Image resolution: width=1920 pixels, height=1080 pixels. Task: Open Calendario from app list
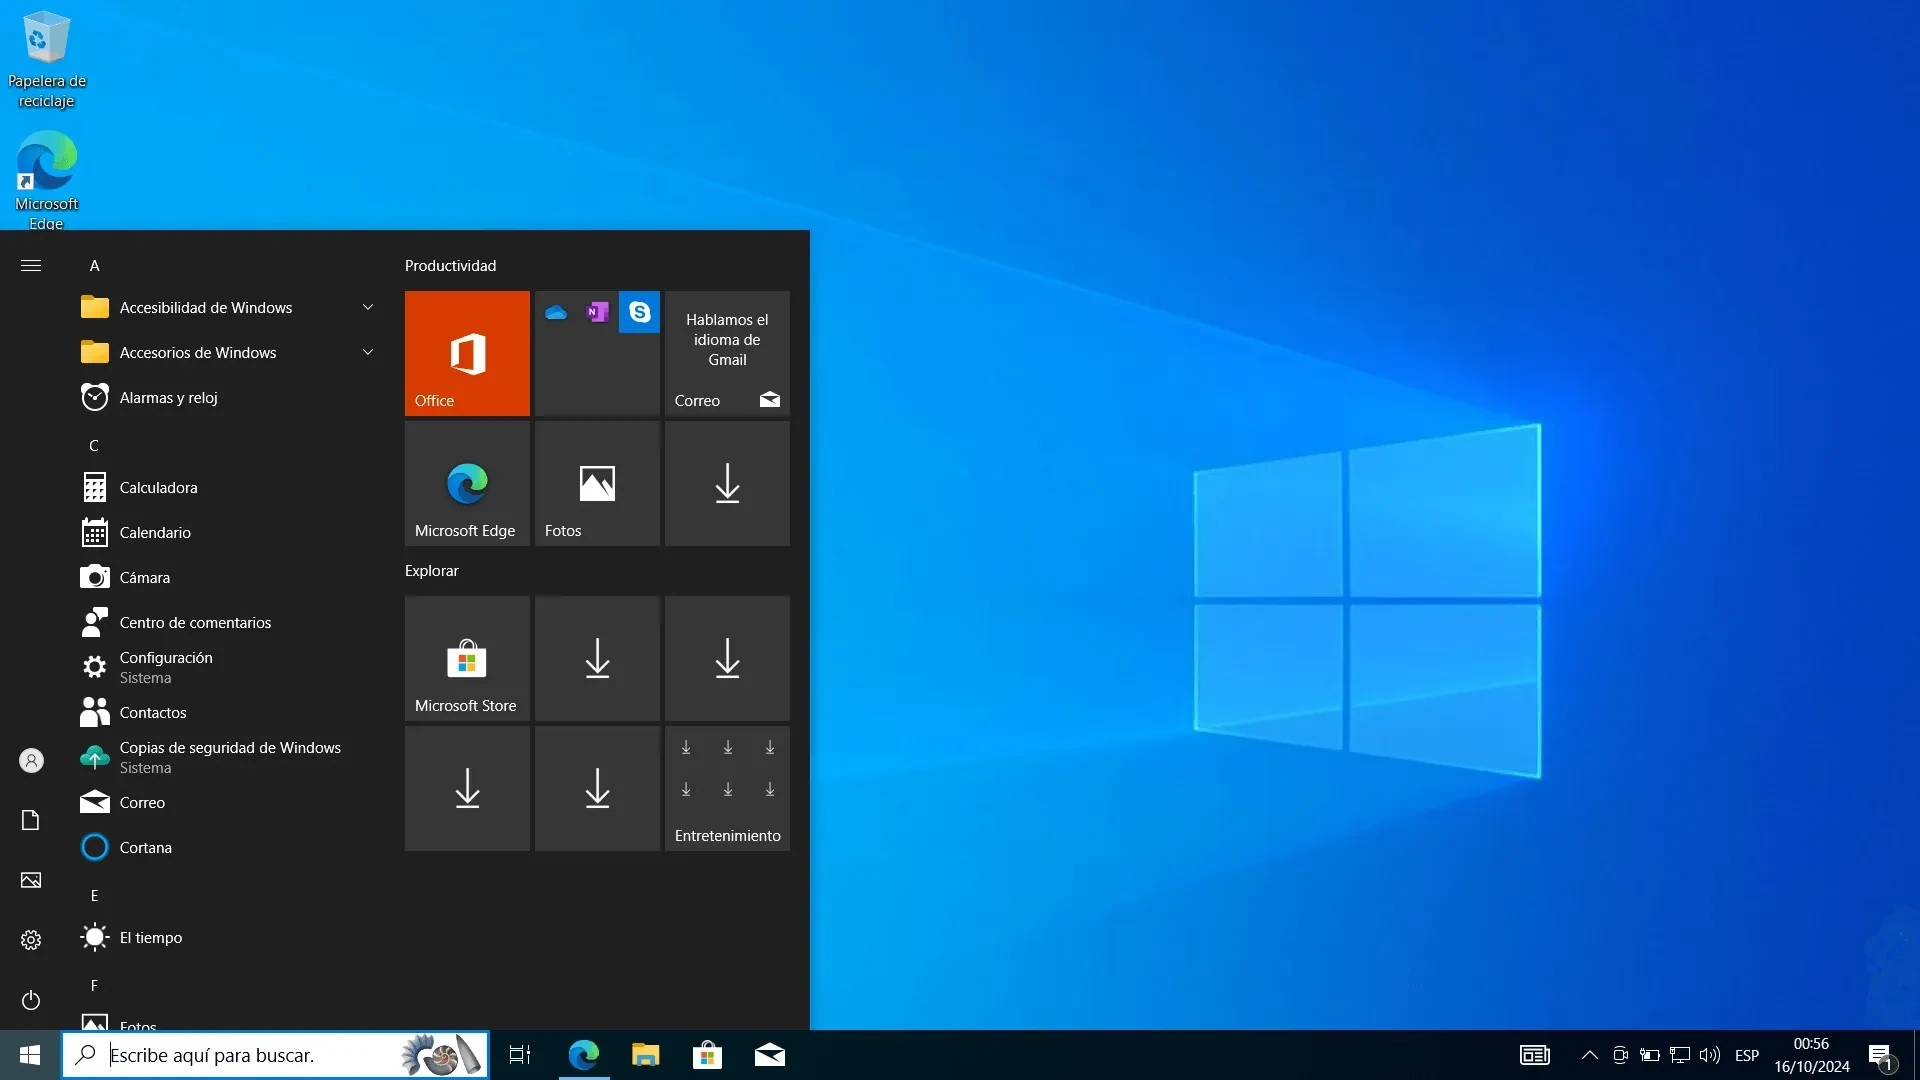click(230, 532)
